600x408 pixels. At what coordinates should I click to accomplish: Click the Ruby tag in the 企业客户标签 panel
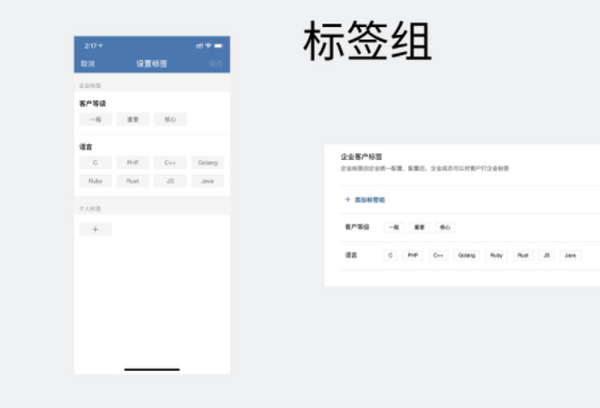[x=496, y=255]
